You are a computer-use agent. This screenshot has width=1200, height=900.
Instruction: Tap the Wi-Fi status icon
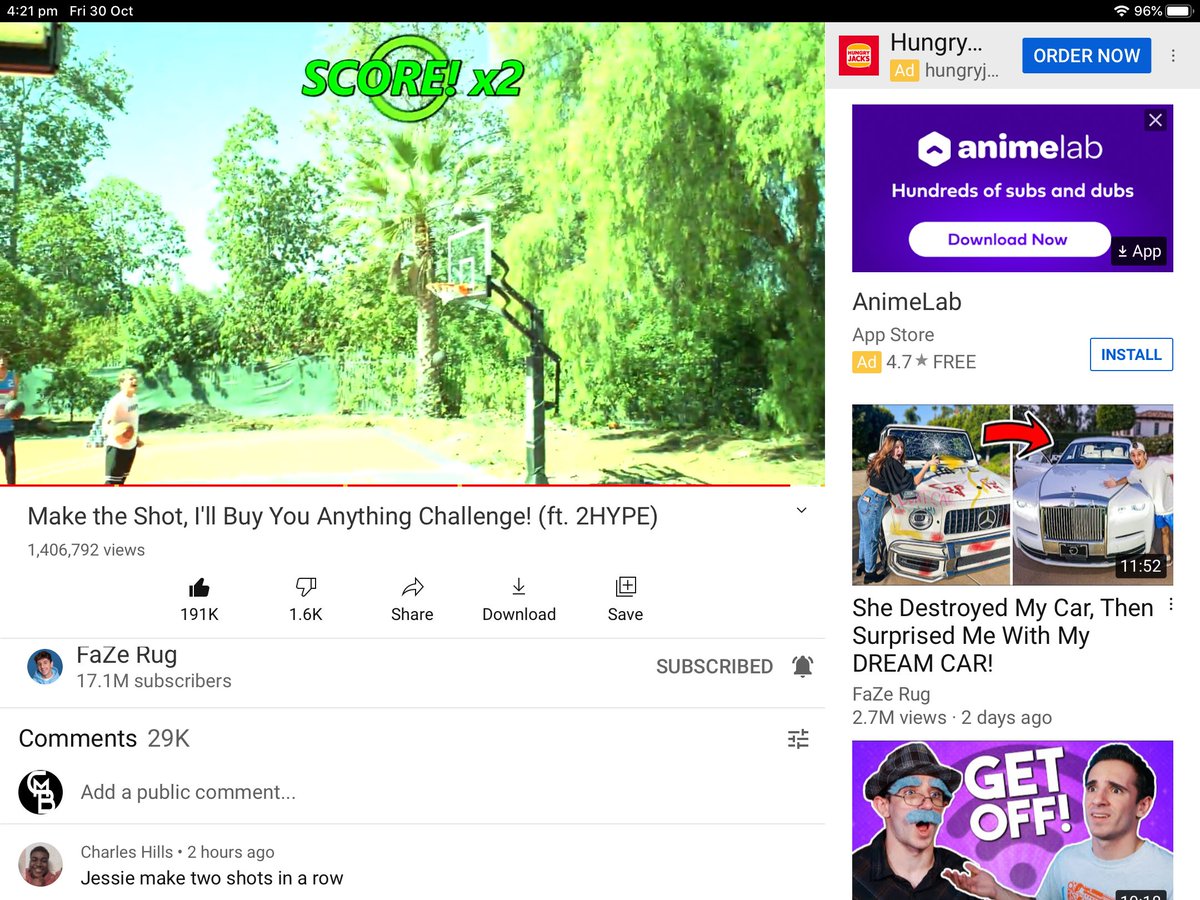(1120, 10)
